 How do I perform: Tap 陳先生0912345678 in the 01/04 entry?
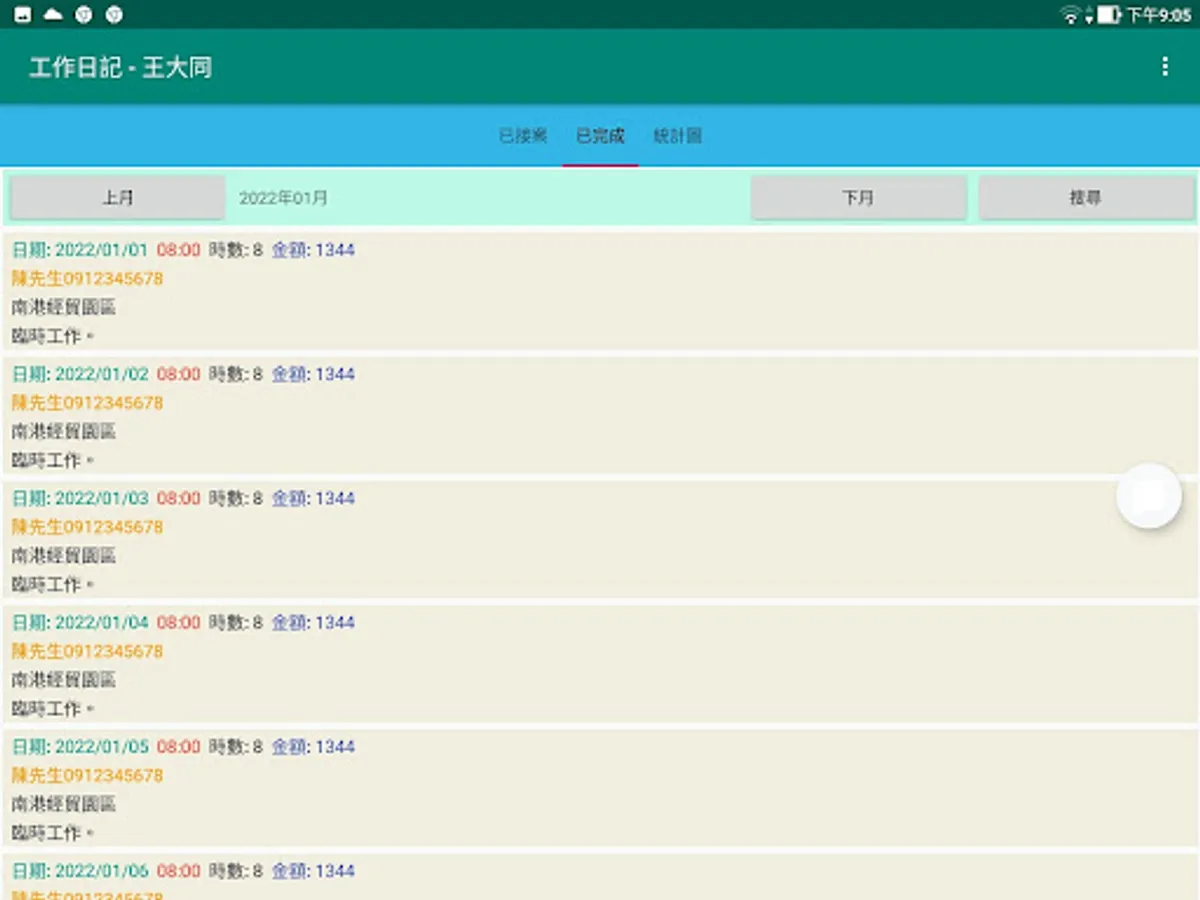click(x=87, y=651)
